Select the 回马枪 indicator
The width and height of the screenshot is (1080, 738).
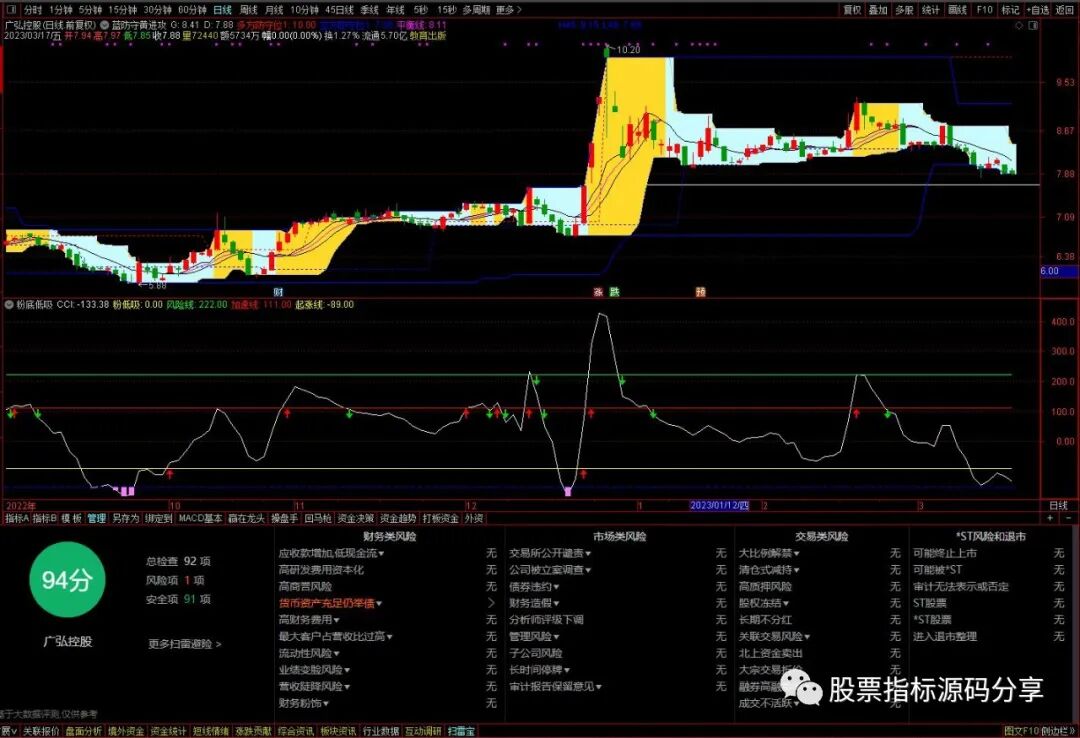tap(318, 518)
